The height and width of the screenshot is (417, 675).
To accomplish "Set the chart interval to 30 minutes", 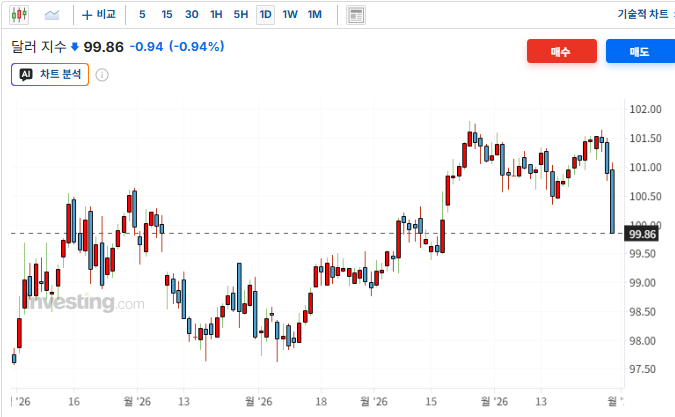I will coord(192,15).
